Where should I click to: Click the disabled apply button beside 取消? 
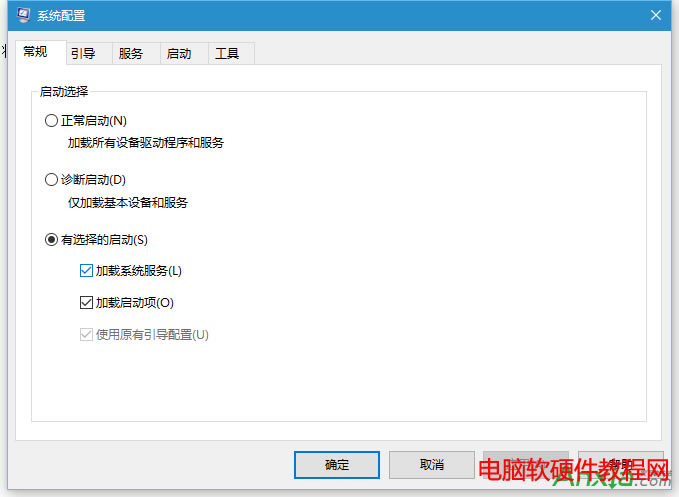tap(526, 465)
